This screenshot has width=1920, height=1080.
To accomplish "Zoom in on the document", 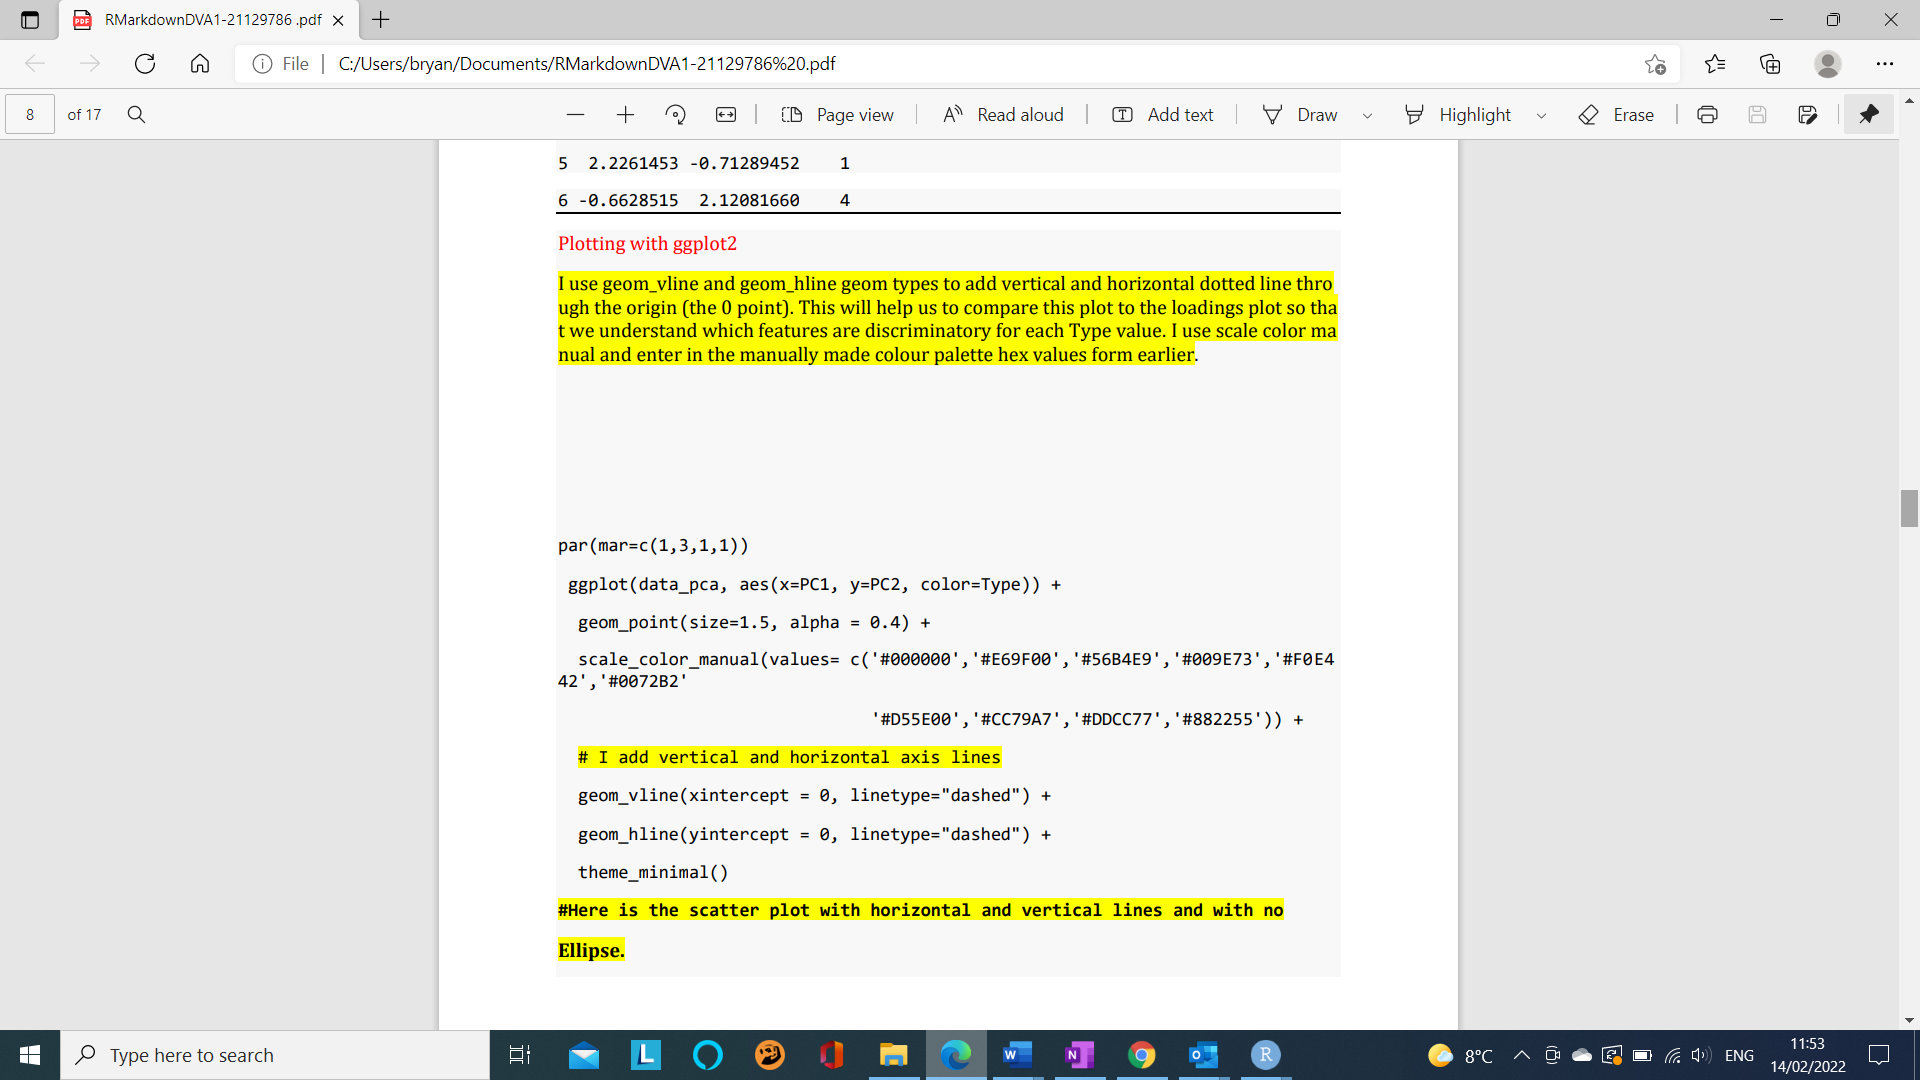I will pyautogui.click(x=625, y=114).
